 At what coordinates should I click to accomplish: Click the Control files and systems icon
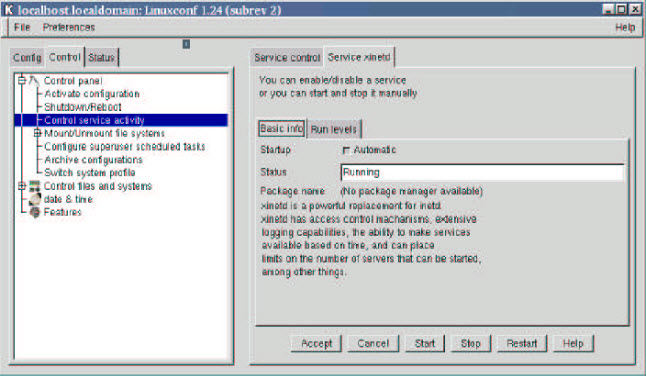tap(35, 186)
